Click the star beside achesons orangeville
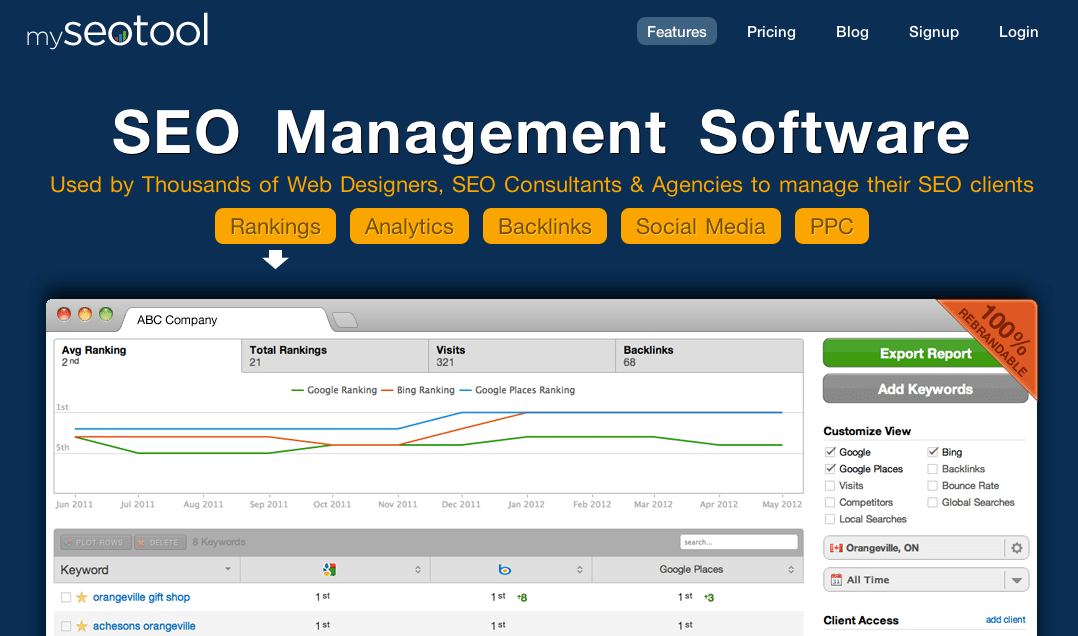 click(82, 626)
